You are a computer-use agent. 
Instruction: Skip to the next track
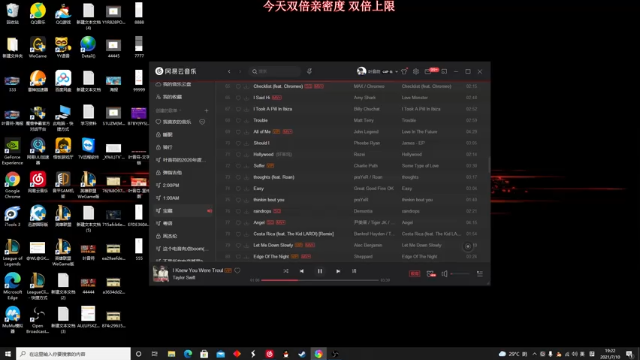338,271
